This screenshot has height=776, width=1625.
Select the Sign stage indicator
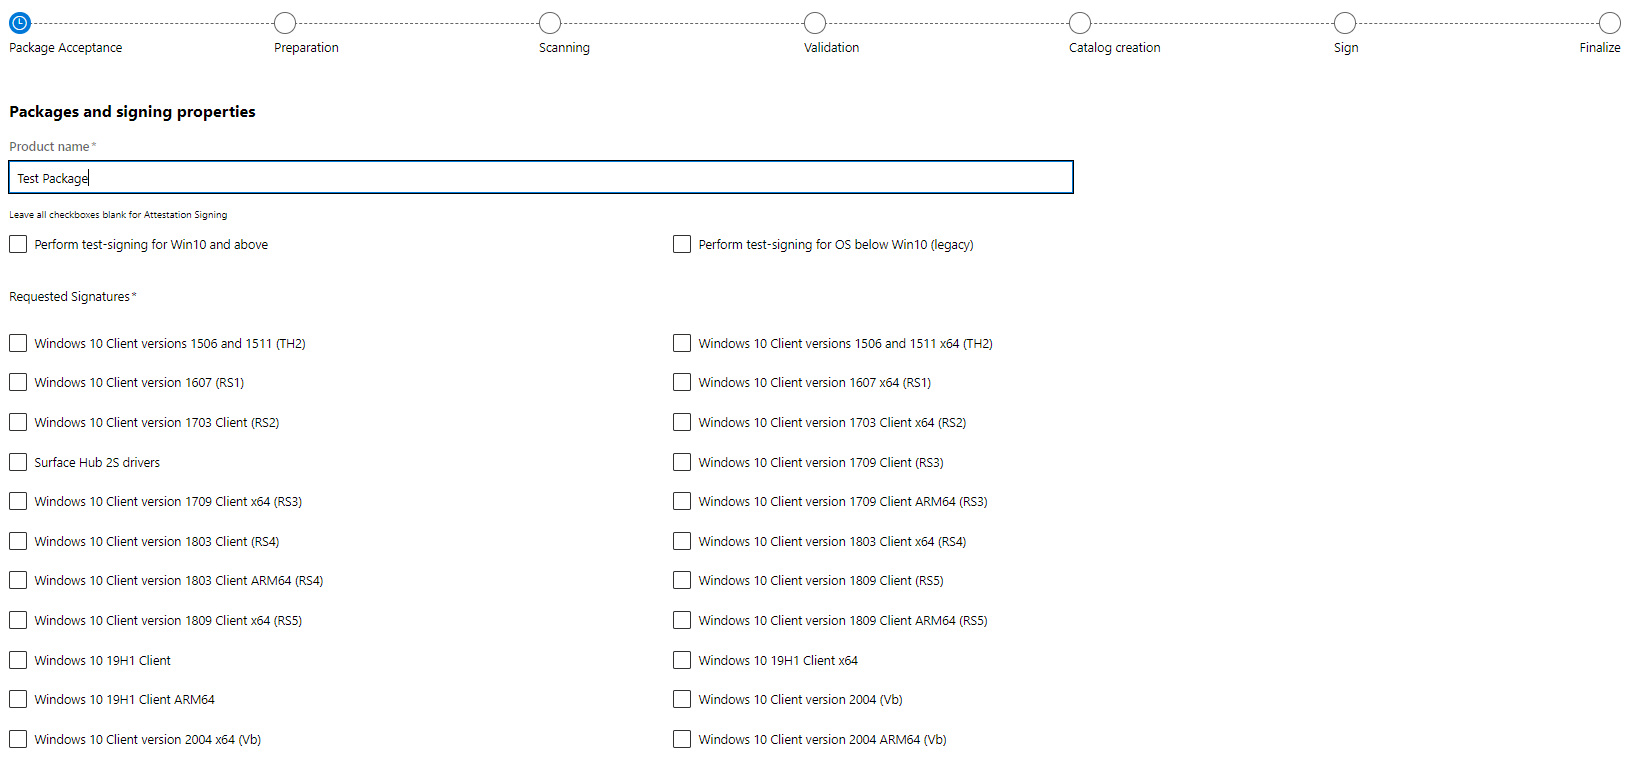[x=1345, y=22]
